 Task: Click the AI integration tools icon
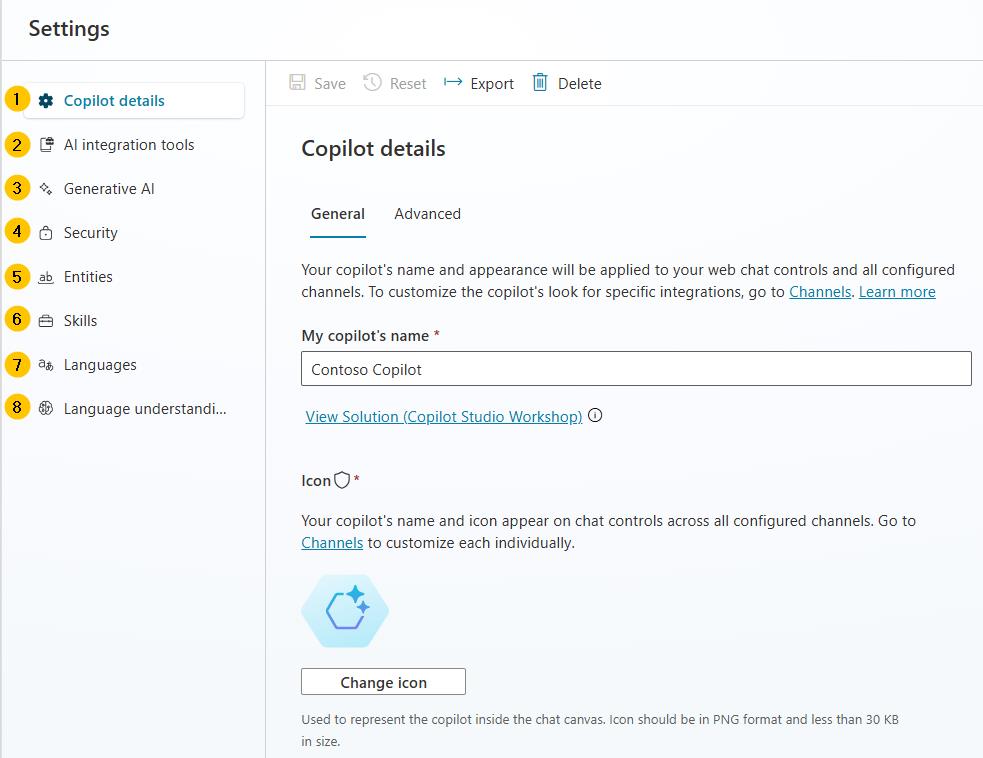click(44, 144)
